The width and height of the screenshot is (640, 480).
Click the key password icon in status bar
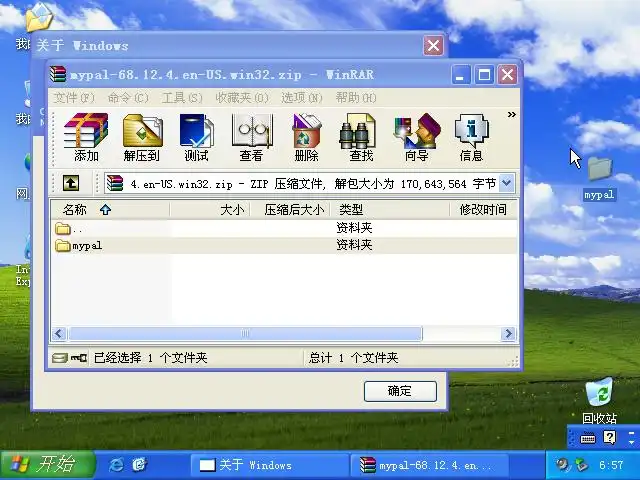tap(78, 358)
